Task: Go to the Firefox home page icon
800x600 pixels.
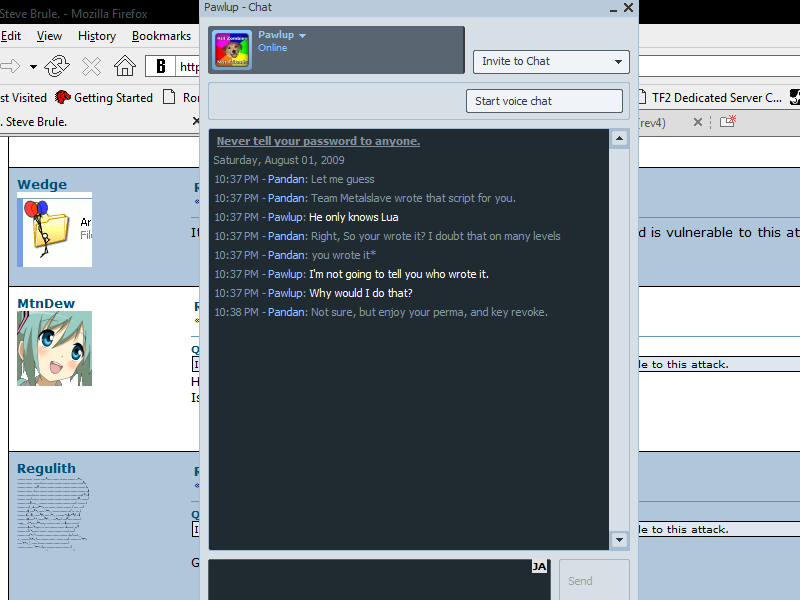Action: 124,67
